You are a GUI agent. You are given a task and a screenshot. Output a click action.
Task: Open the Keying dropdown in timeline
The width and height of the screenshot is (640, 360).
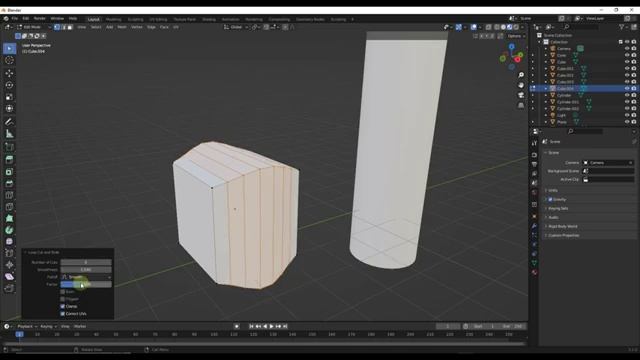point(48,327)
